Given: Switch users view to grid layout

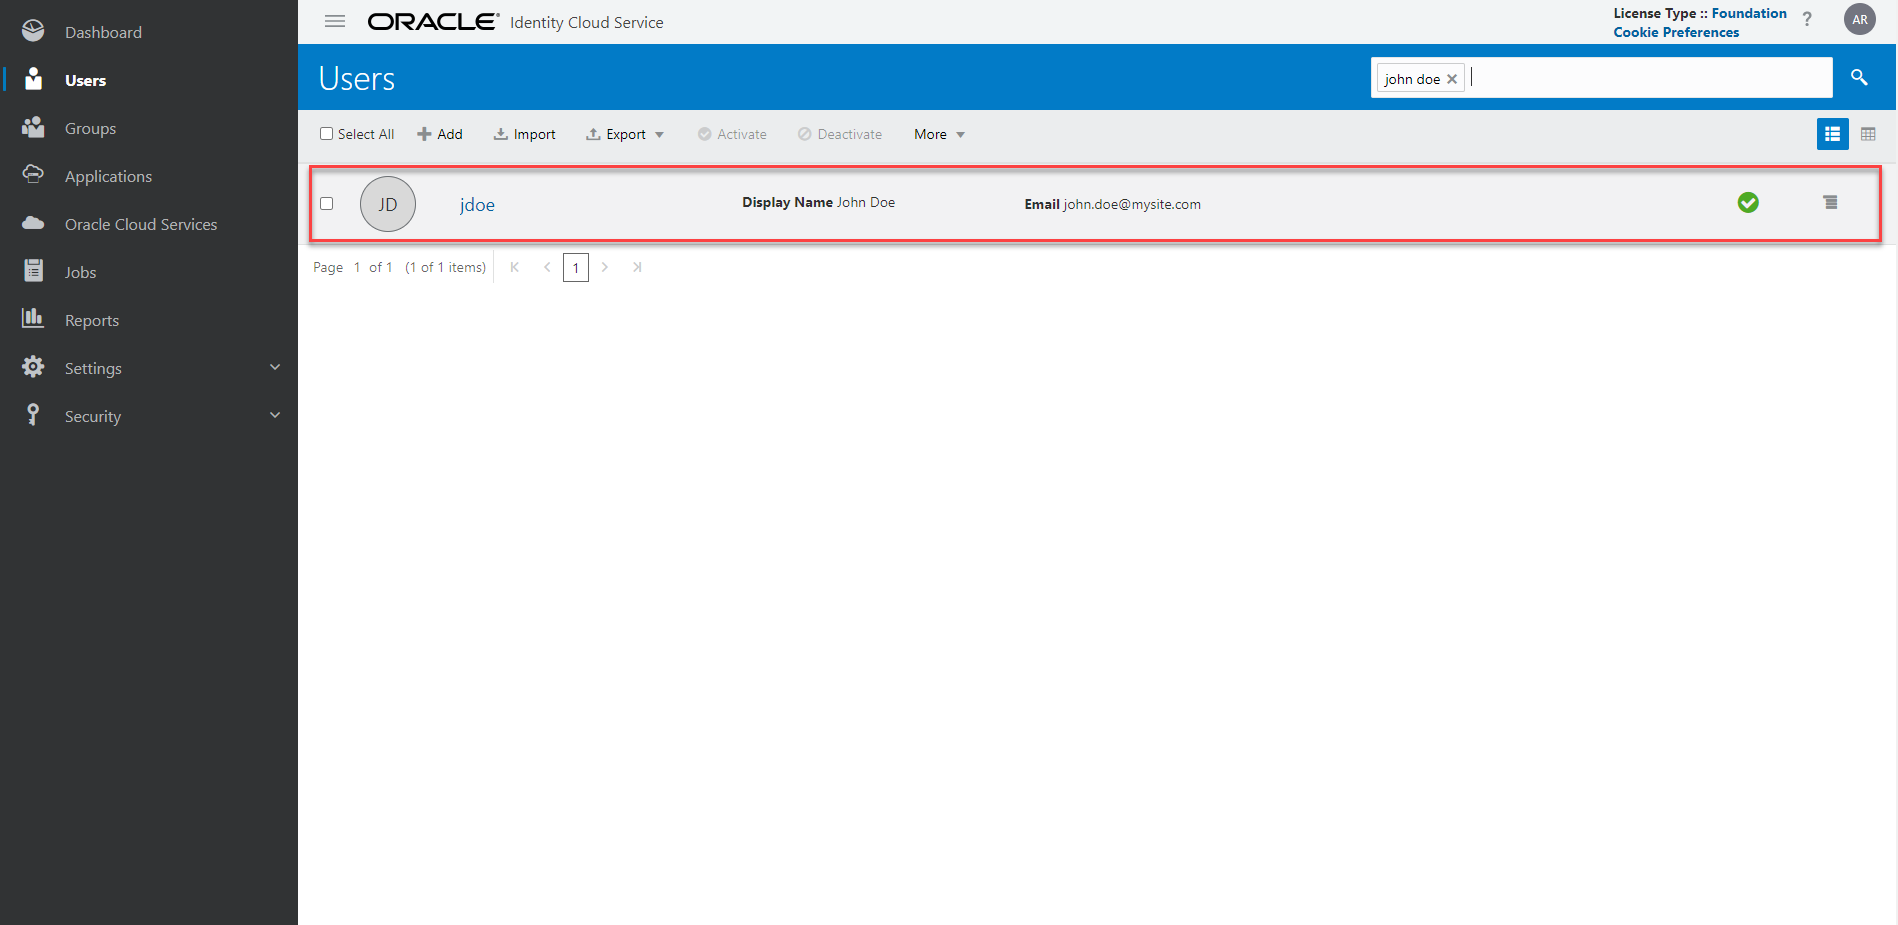Looking at the screenshot, I should pyautogui.click(x=1868, y=133).
